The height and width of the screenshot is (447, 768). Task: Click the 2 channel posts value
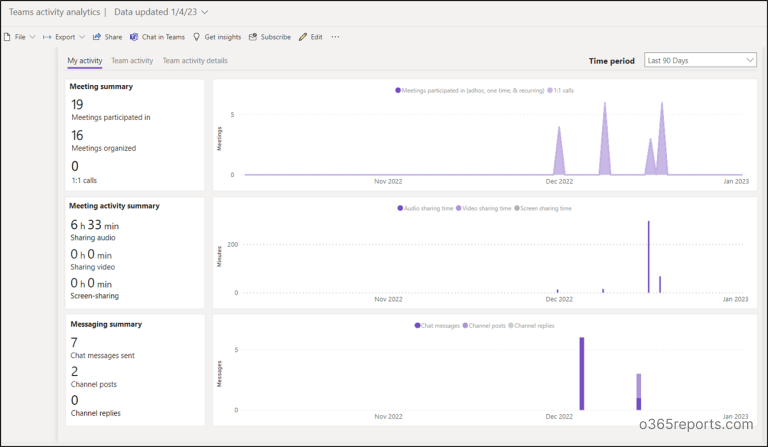pos(74,372)
